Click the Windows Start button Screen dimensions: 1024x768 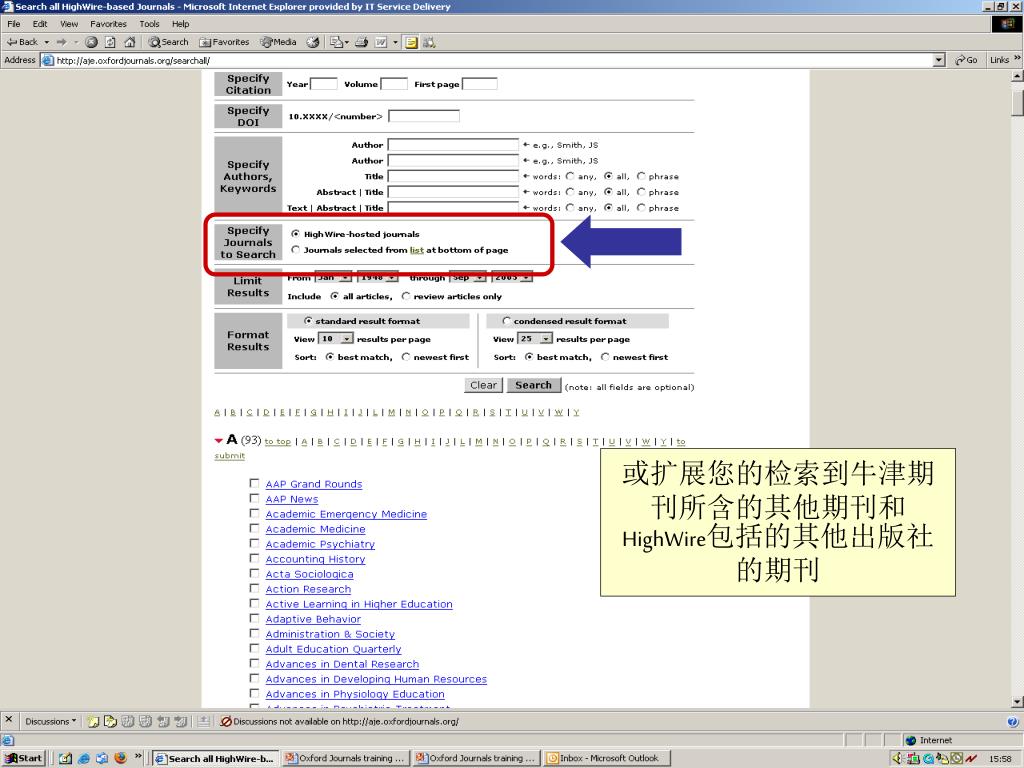click(x=24, y=758)
